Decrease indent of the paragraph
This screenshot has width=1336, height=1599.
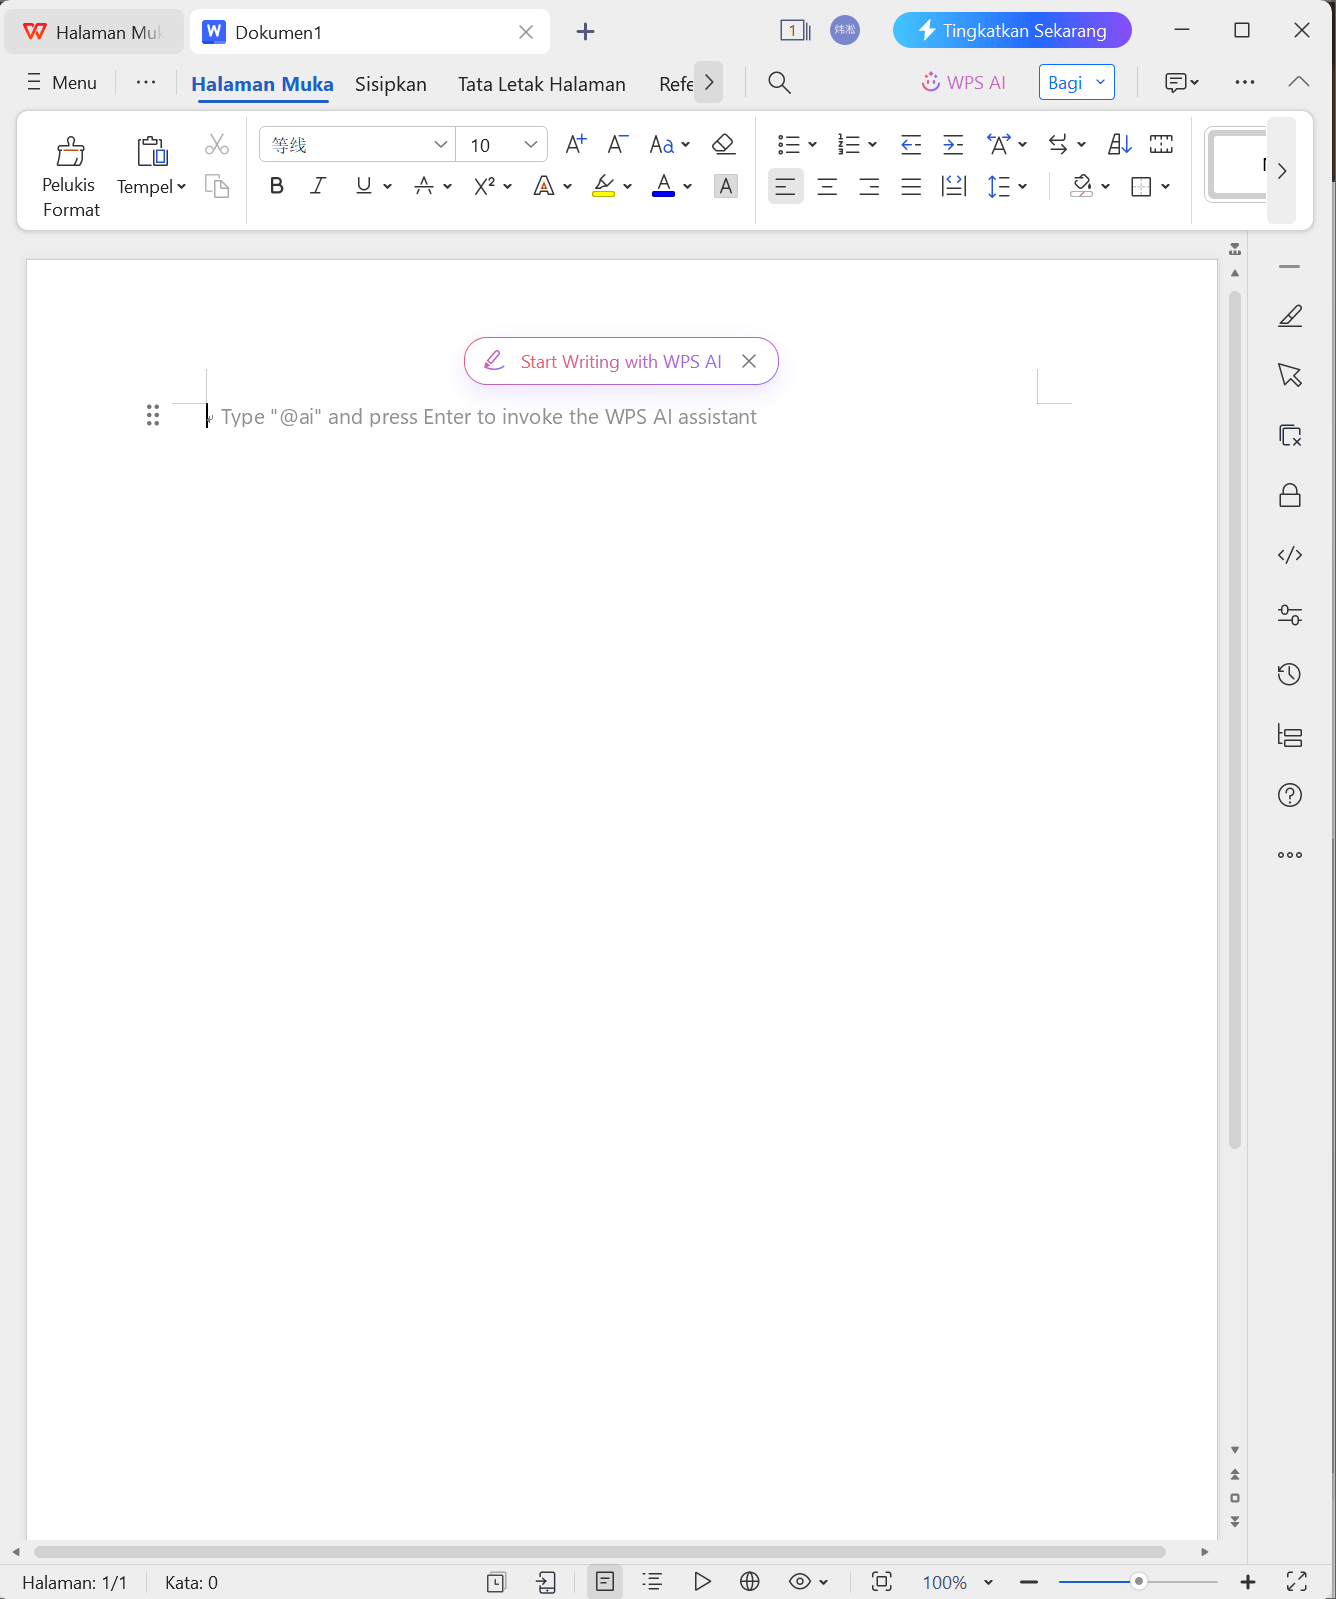coord(911,145)
